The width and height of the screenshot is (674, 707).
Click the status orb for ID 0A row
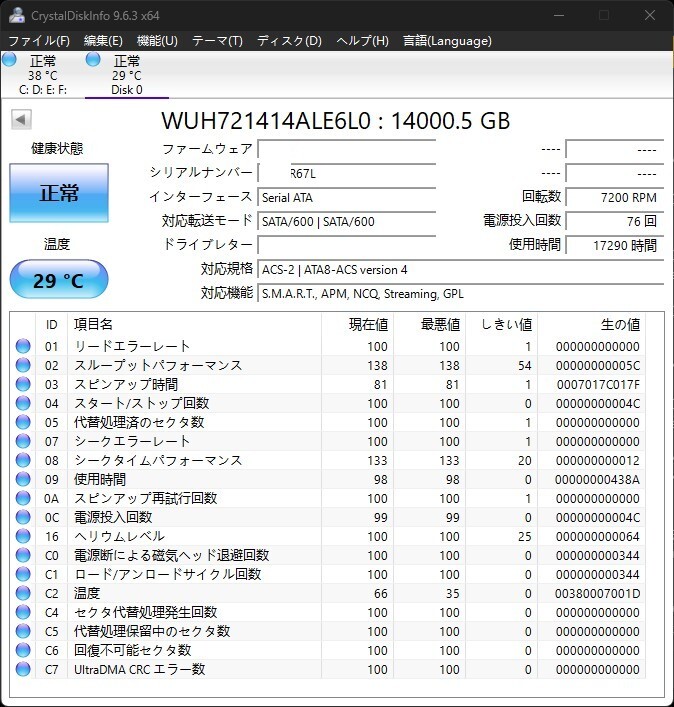(x=23, y=498)
